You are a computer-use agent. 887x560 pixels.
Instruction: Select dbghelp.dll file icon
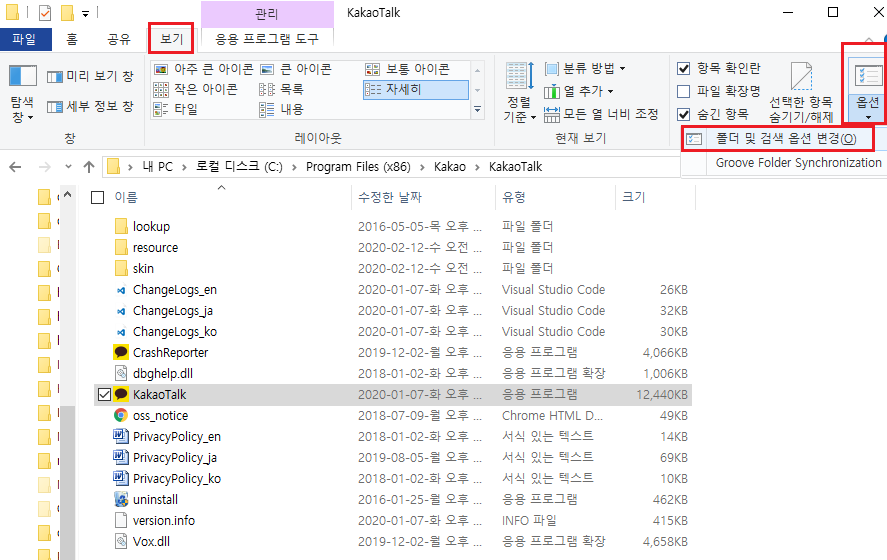(x=121, y=373)
